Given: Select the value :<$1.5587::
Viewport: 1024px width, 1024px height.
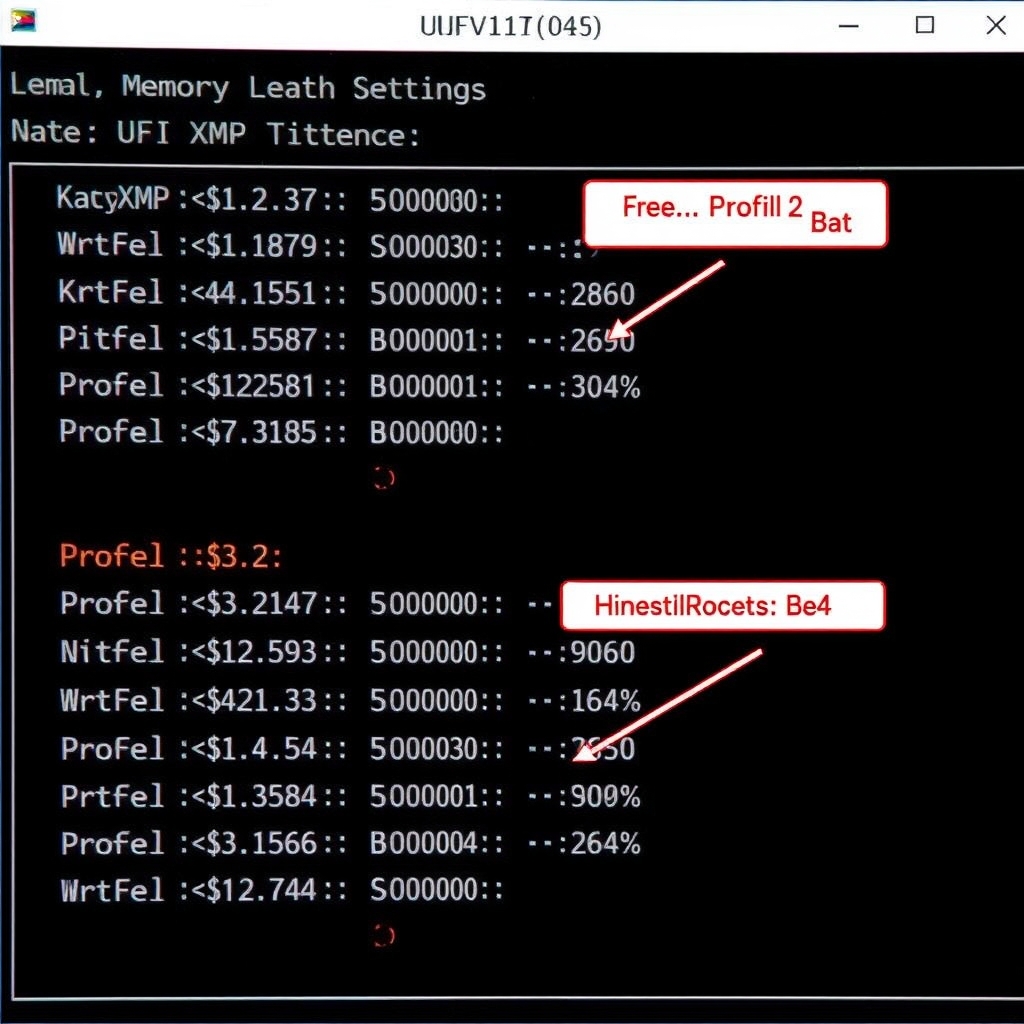Looking at the screenshot, I should pyautogui.click(x=262, y=340).
